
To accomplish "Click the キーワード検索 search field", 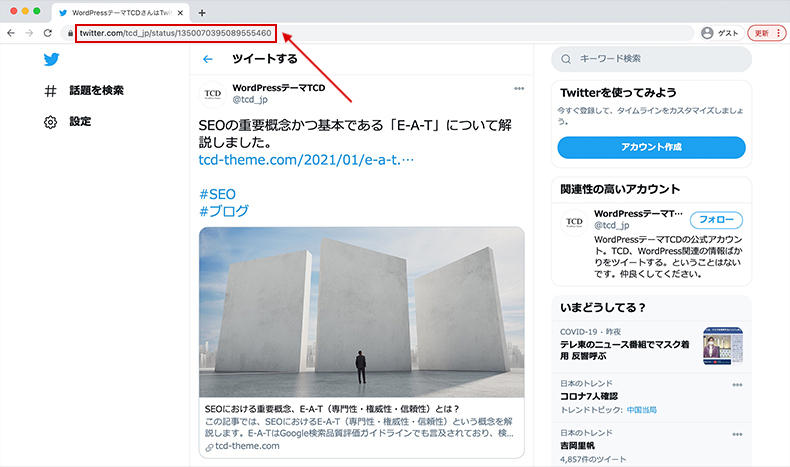I will pyautogui.click(x=651, y=59).
